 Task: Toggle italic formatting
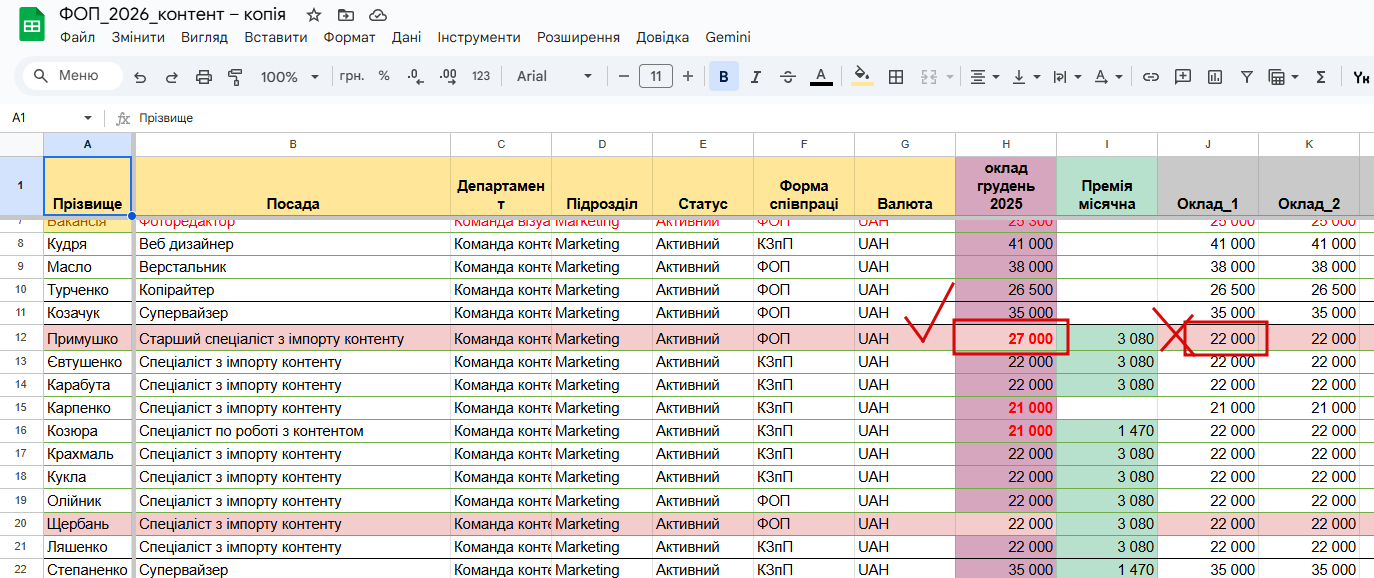pos(756,76)
